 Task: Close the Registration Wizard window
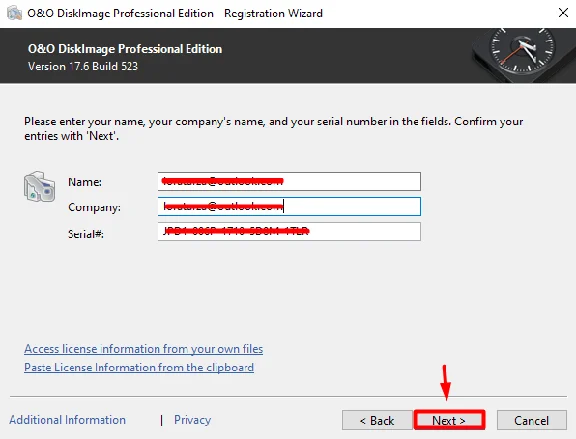(x=563, y=13)
